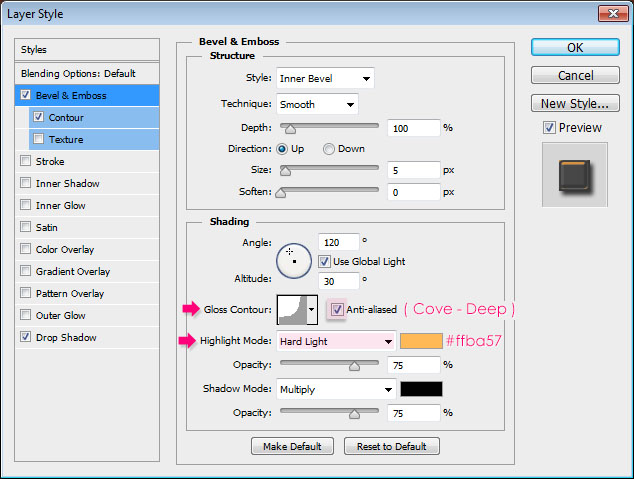Click the black shadow color swatch
Image resolution: width=634 pixels, height=479 pixels.
[x=421, y=389]
